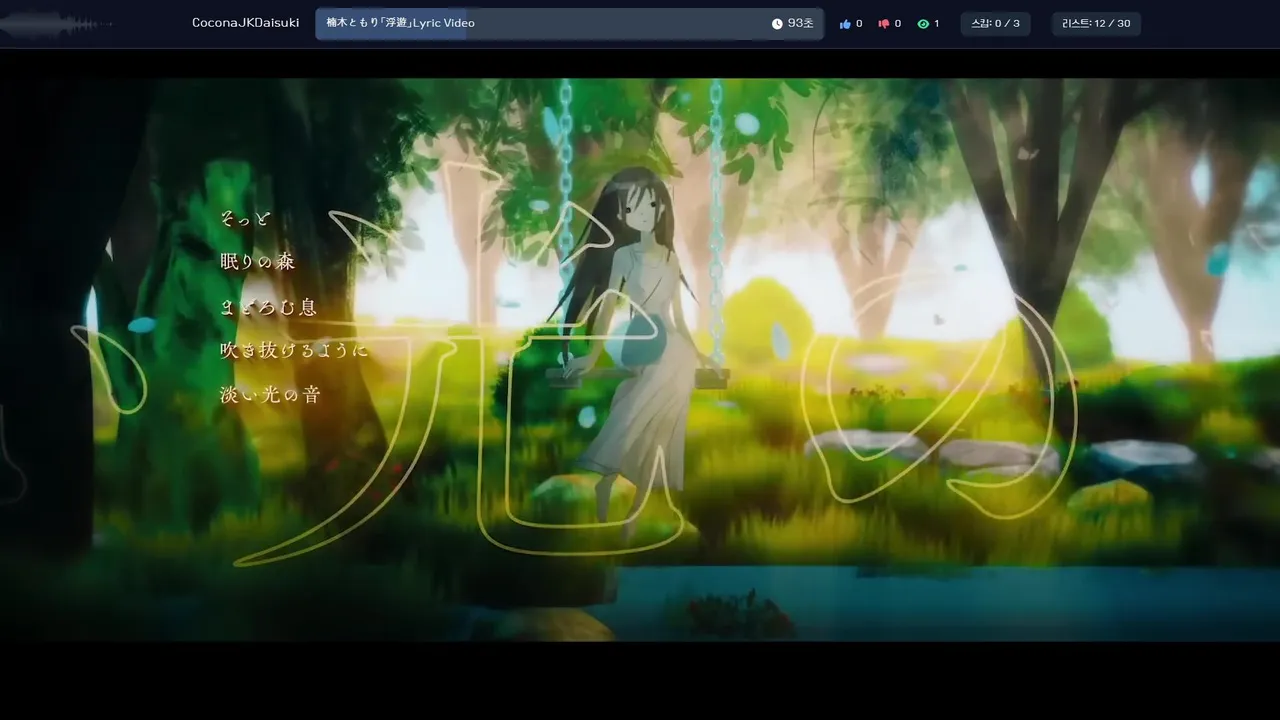Click the CoconaJKDaisuki username

245,23
